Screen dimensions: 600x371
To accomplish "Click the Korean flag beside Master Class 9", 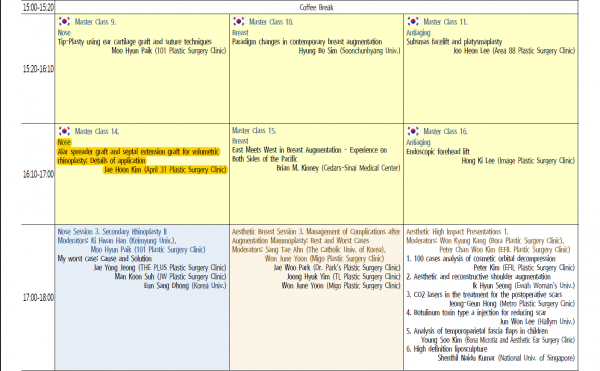I will 64,21.
